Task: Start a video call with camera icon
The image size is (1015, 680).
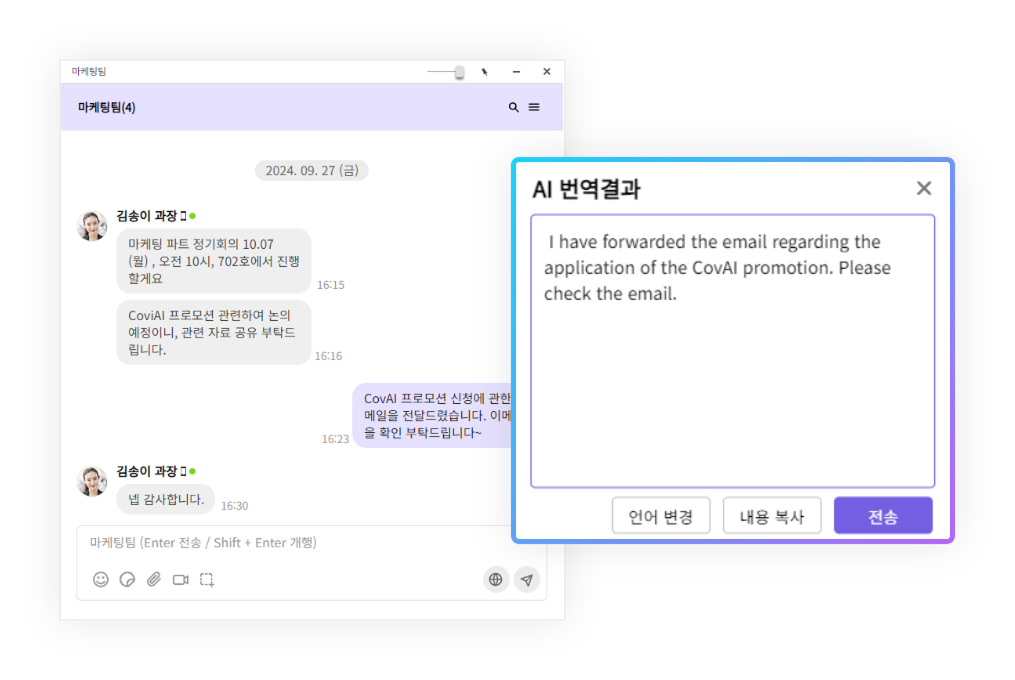Action: point(181,579)
